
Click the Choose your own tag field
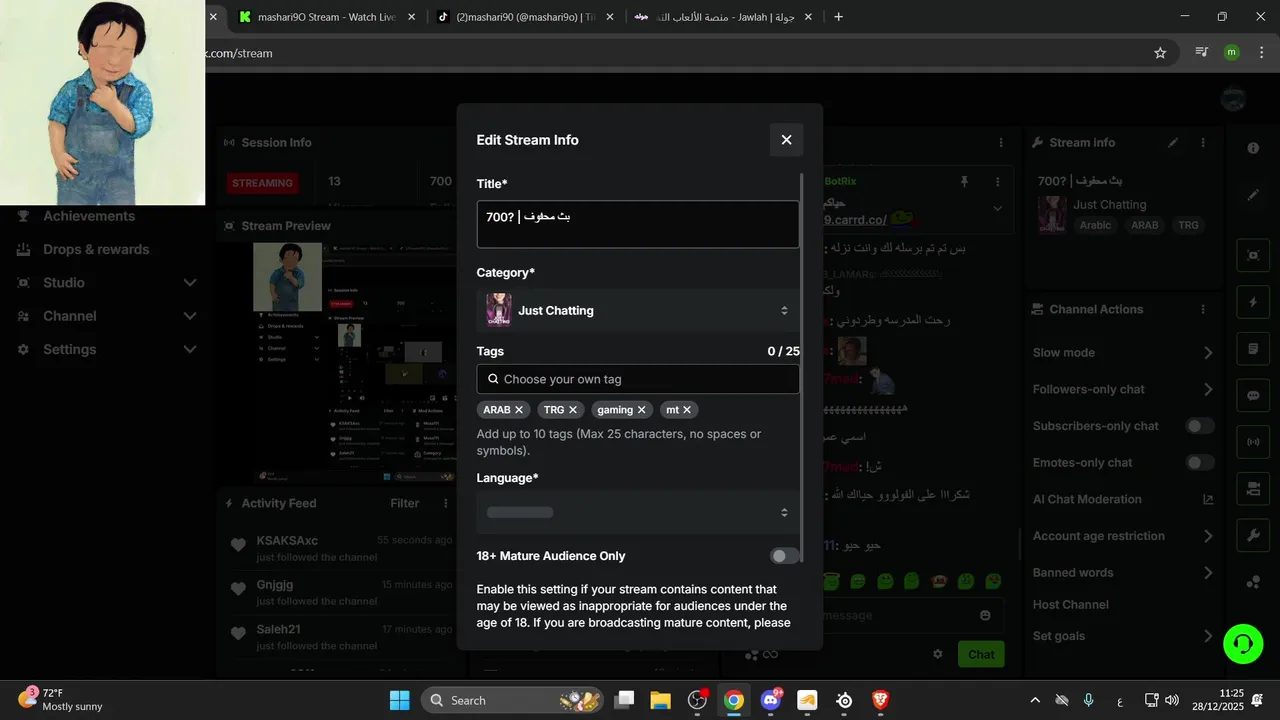pyautogui.click(x=638, y=379)
